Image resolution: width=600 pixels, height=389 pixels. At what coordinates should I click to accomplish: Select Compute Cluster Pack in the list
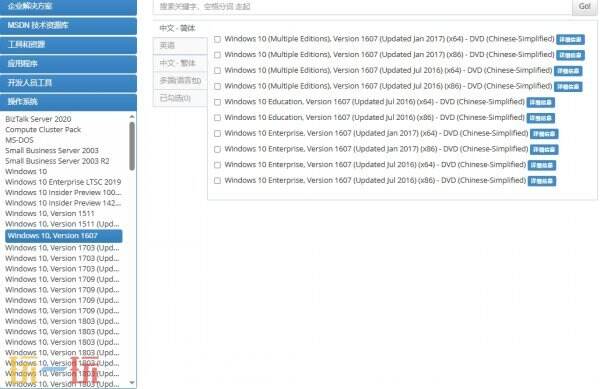click(x=43, y=130)
